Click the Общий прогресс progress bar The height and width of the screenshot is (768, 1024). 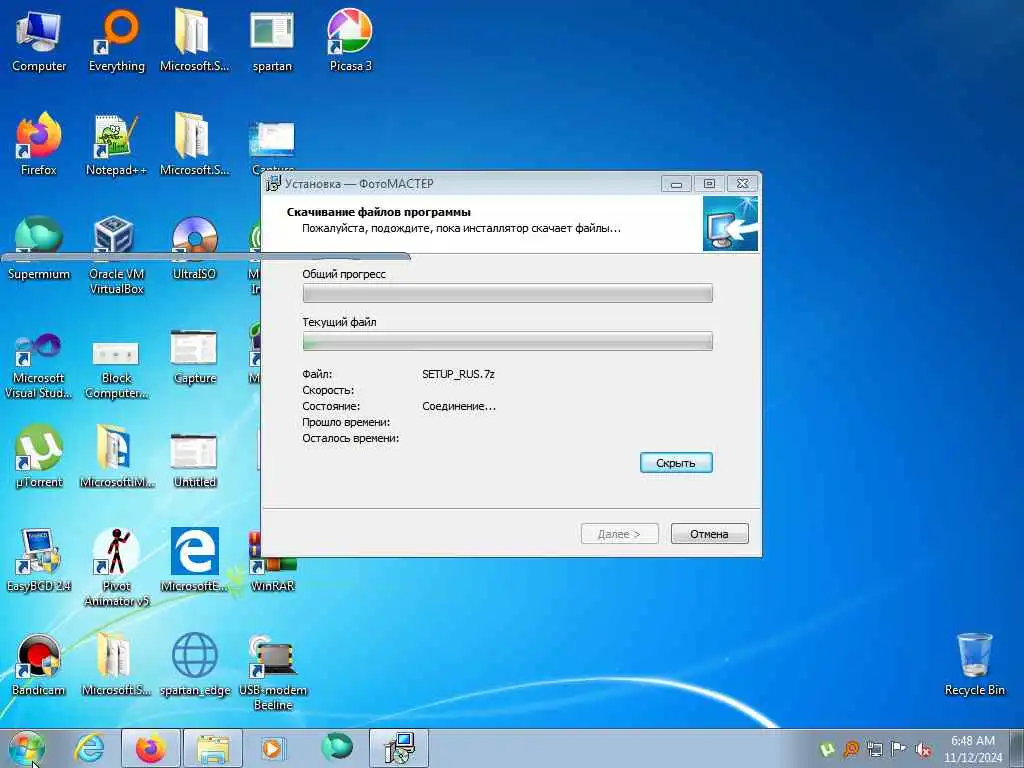[507, 293]
